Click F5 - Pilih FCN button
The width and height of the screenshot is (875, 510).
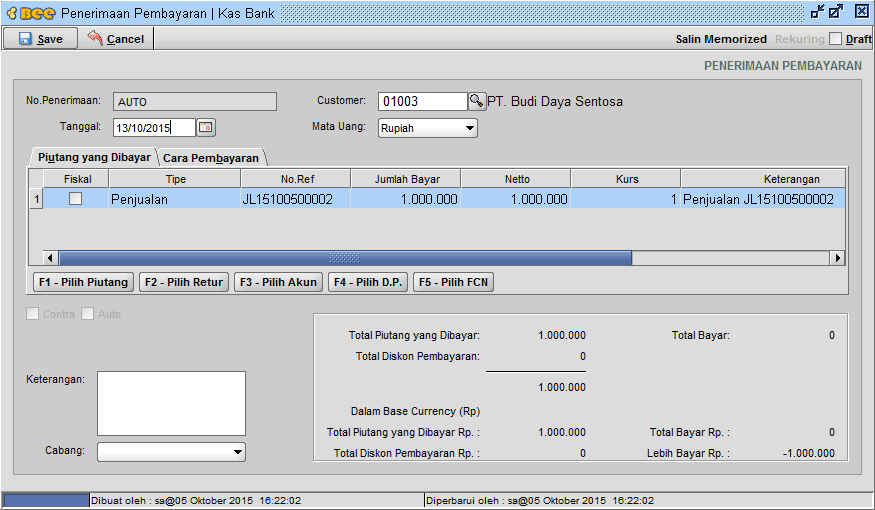(454, 282)
